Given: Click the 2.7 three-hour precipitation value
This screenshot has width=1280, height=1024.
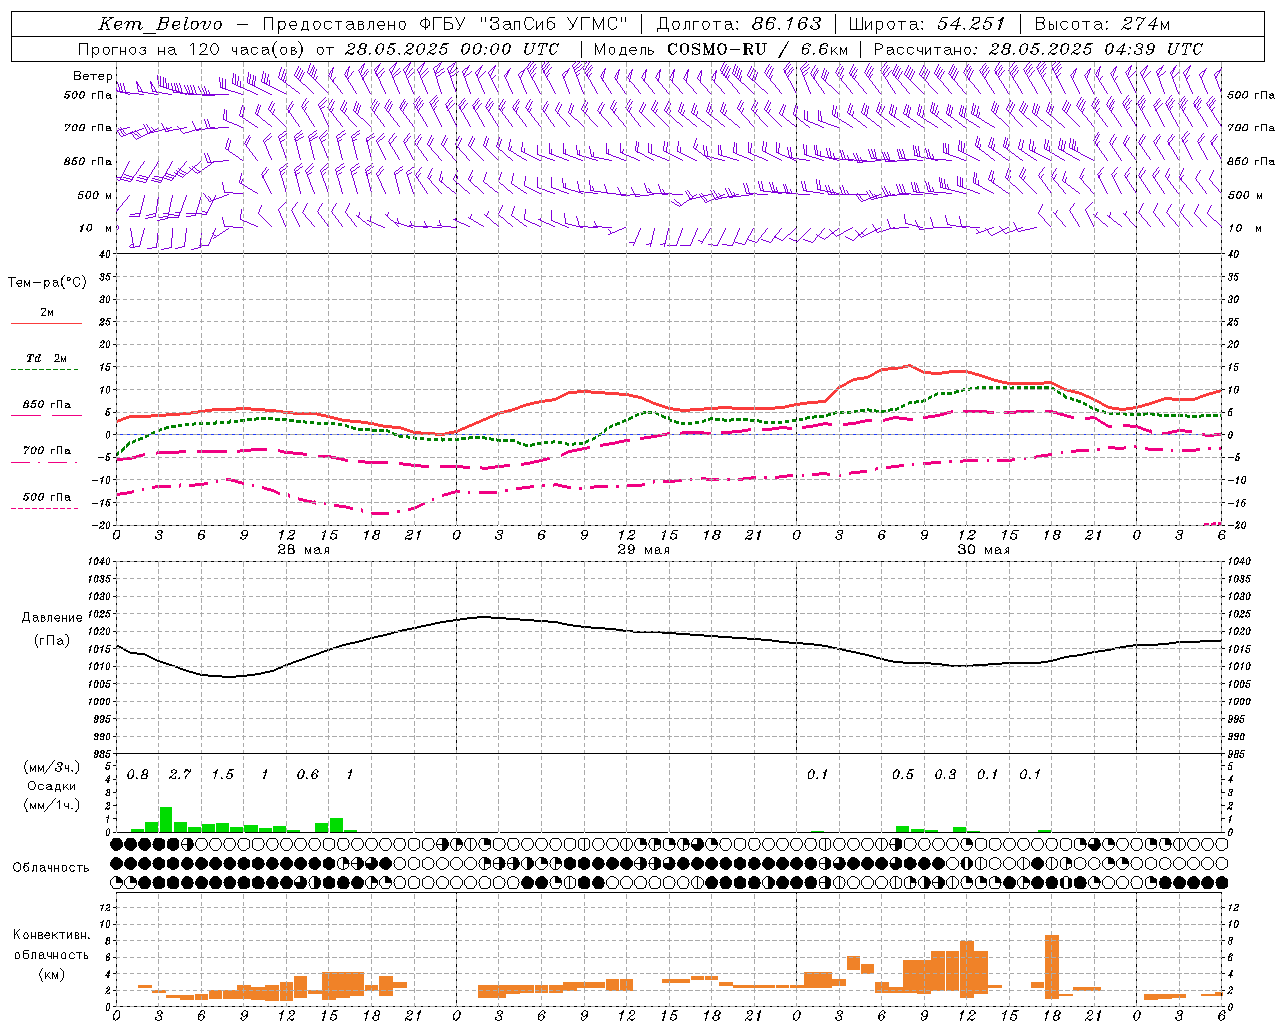Looking at the screenshot, I should 180,774.
